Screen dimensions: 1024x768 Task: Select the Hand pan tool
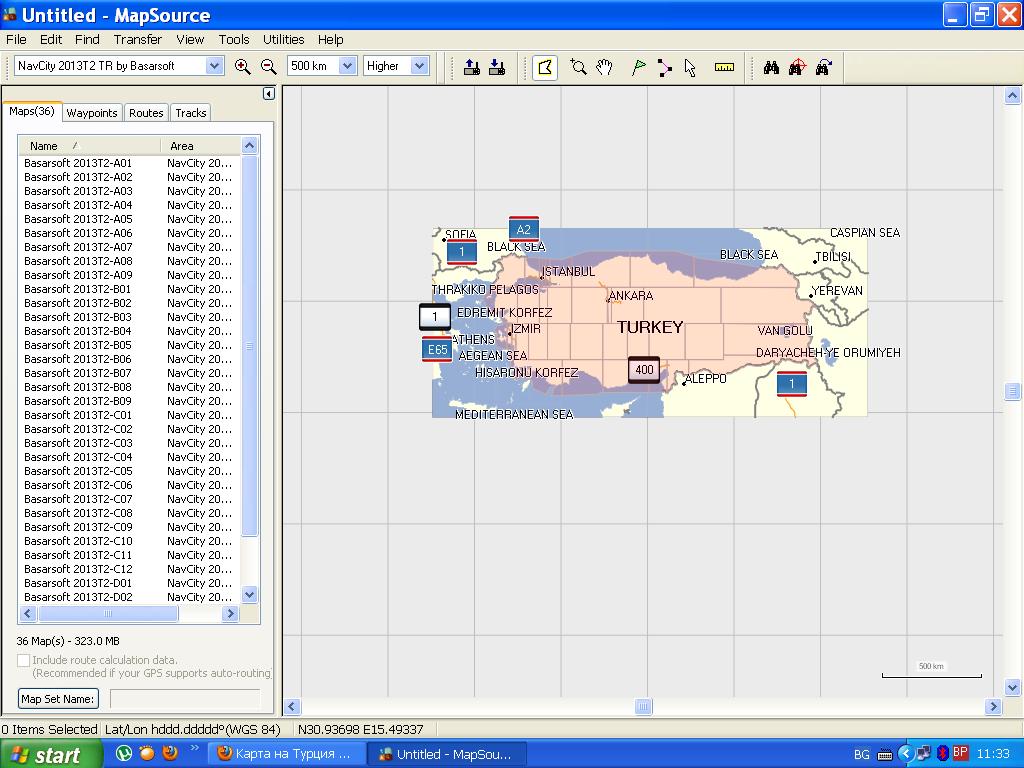604,67
